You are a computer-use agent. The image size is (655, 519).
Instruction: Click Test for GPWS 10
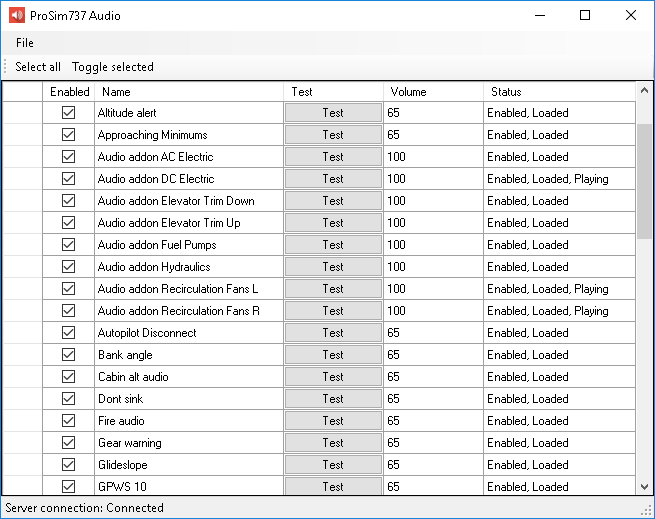(x=333, y=486)
